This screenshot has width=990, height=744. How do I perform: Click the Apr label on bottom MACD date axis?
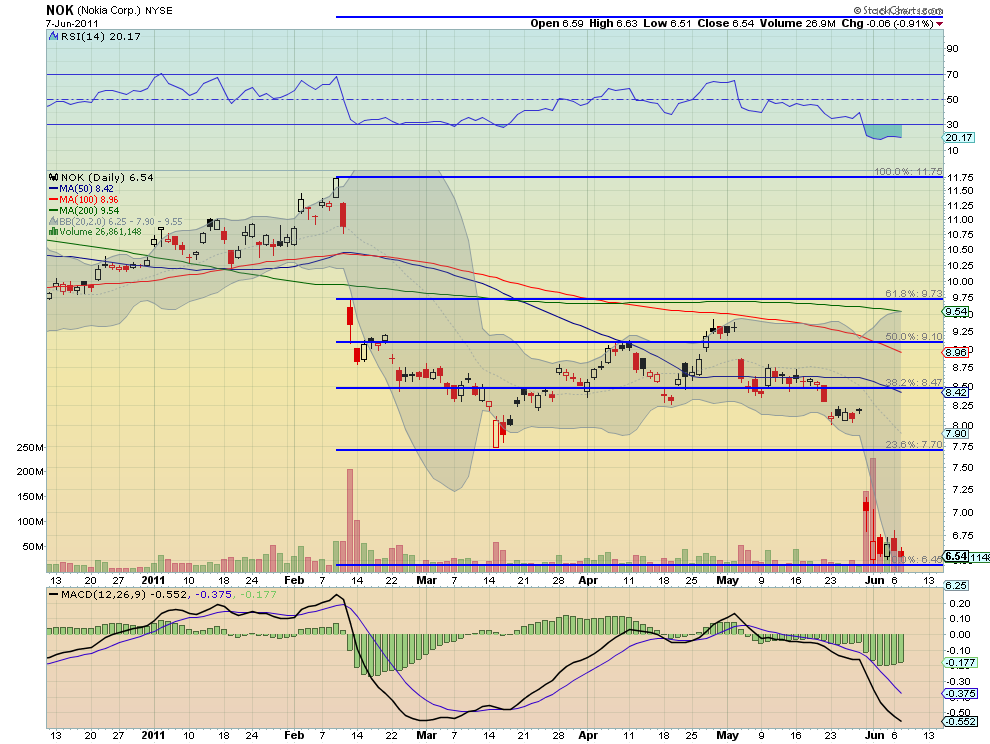[588, 735]
